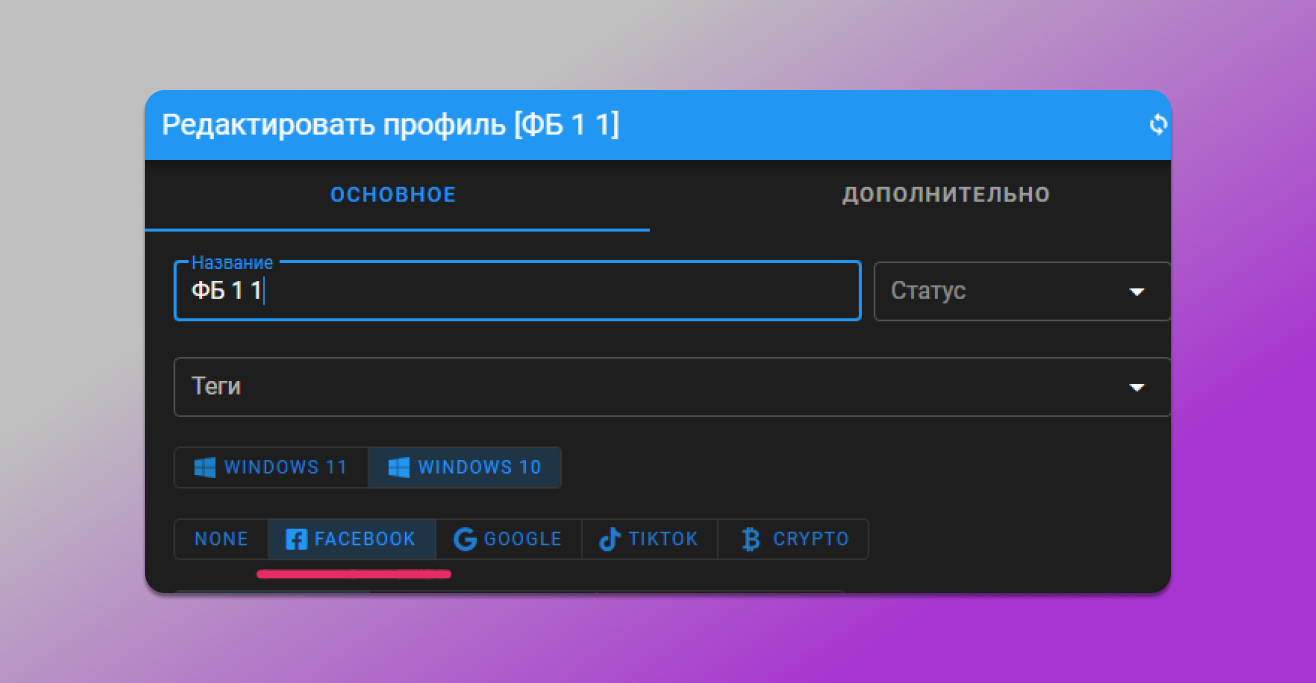Switch operating system to Windows 11
1316x683 pixels.
click(x=271, y=467)
